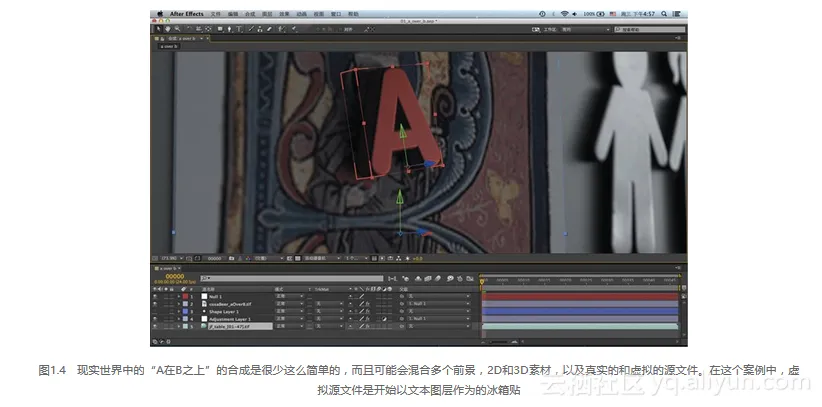Open the 编辑 menu

point(233,14)
